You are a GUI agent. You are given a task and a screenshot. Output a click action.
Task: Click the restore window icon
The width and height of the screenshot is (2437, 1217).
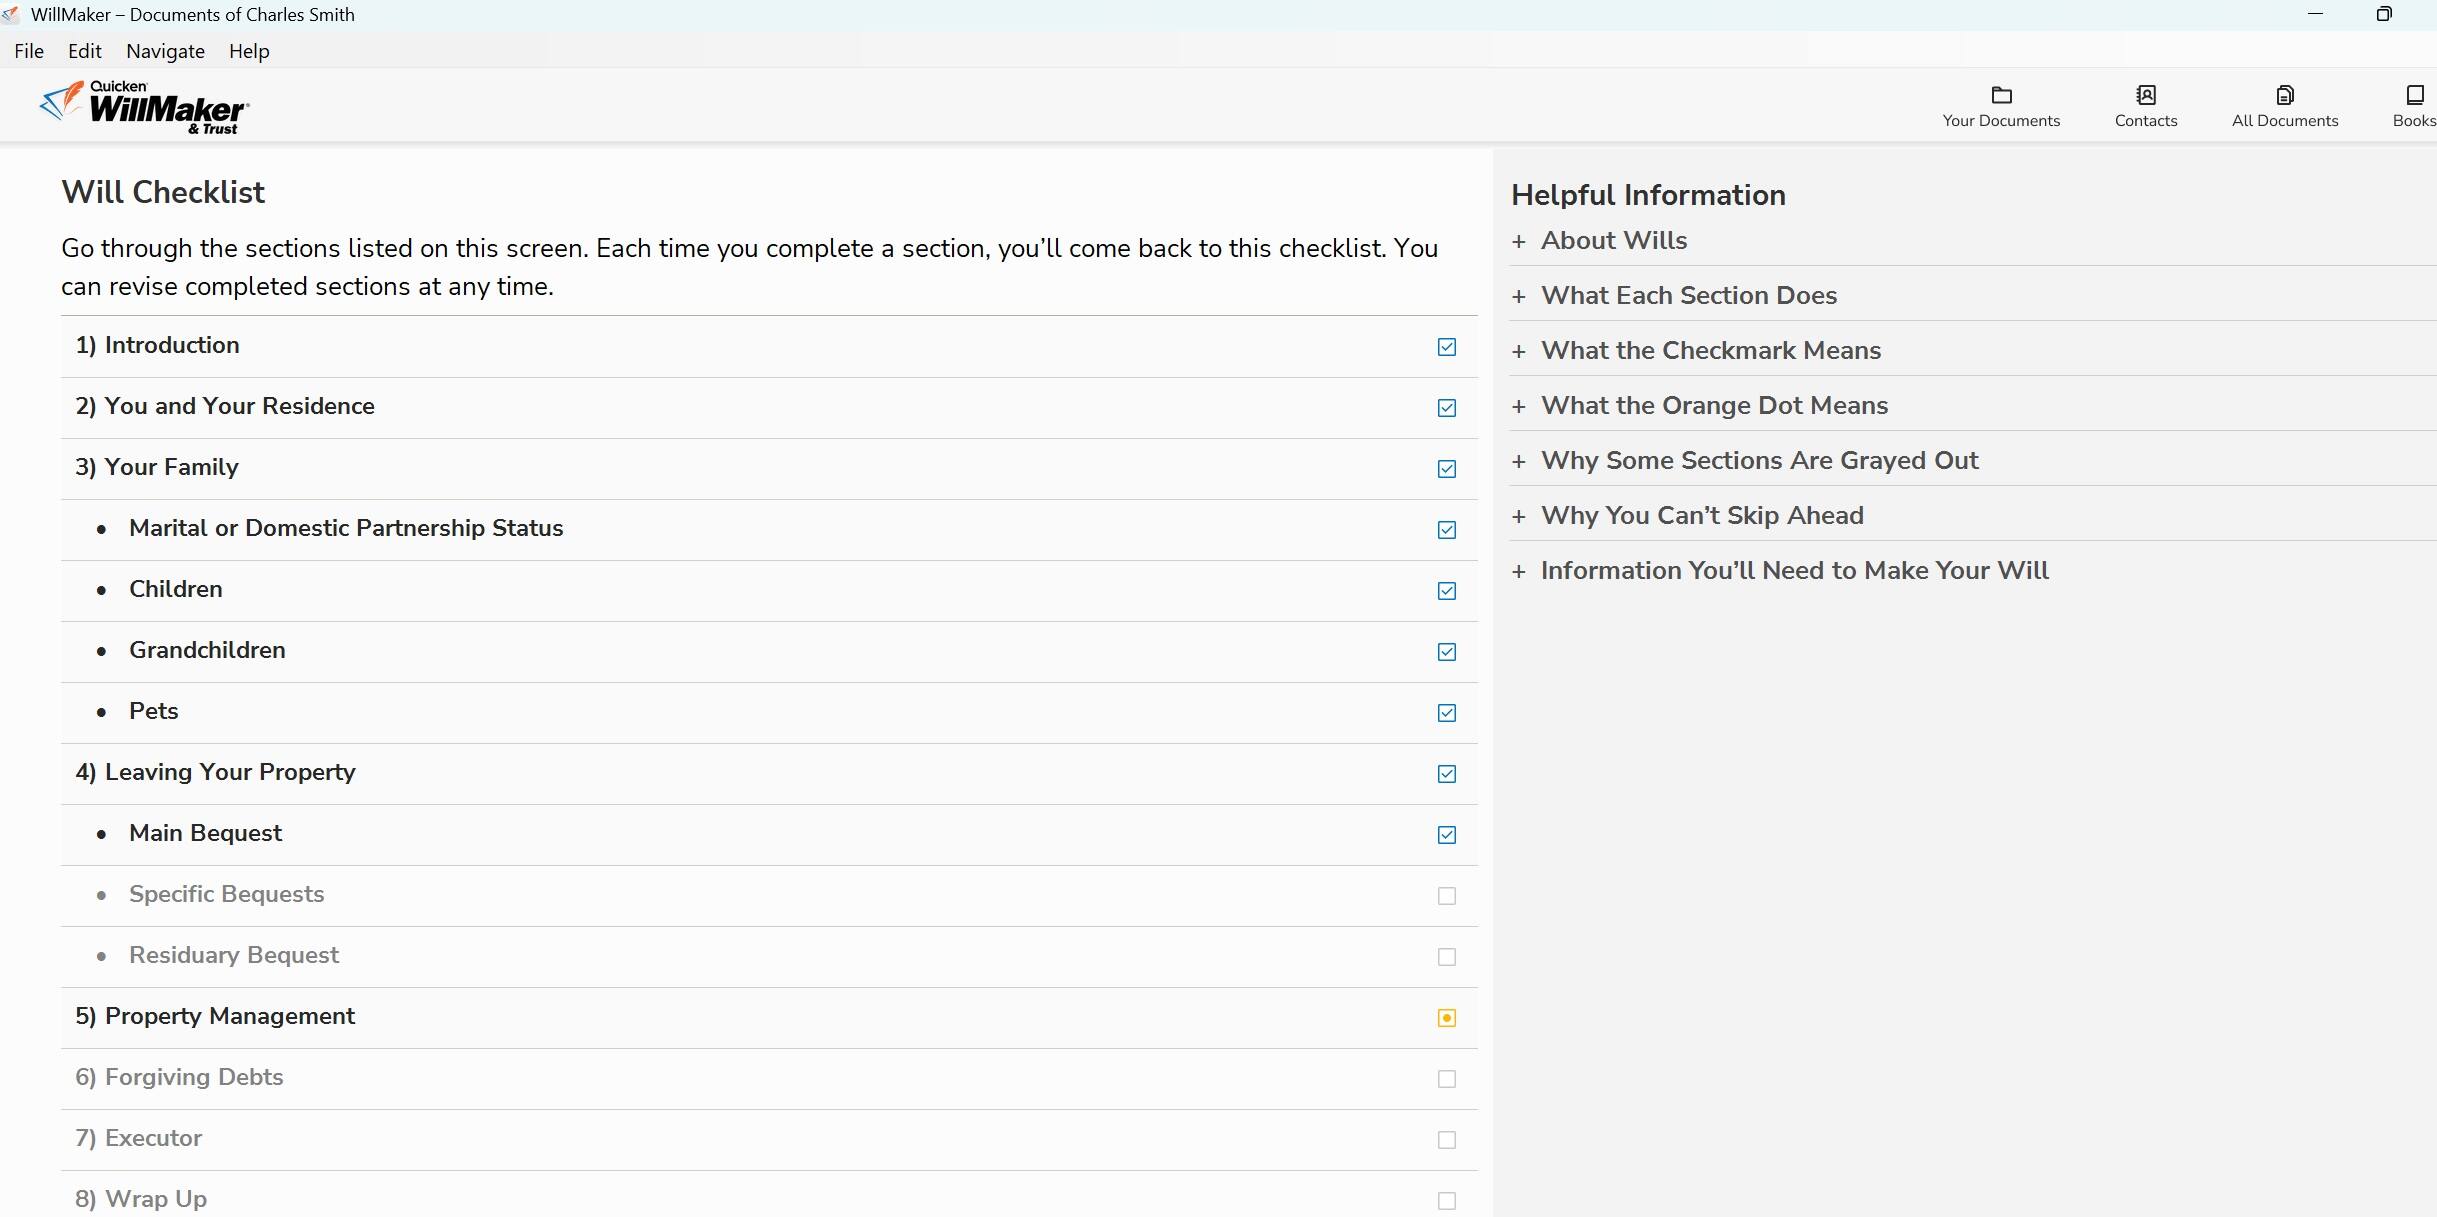pos(2384,14)
